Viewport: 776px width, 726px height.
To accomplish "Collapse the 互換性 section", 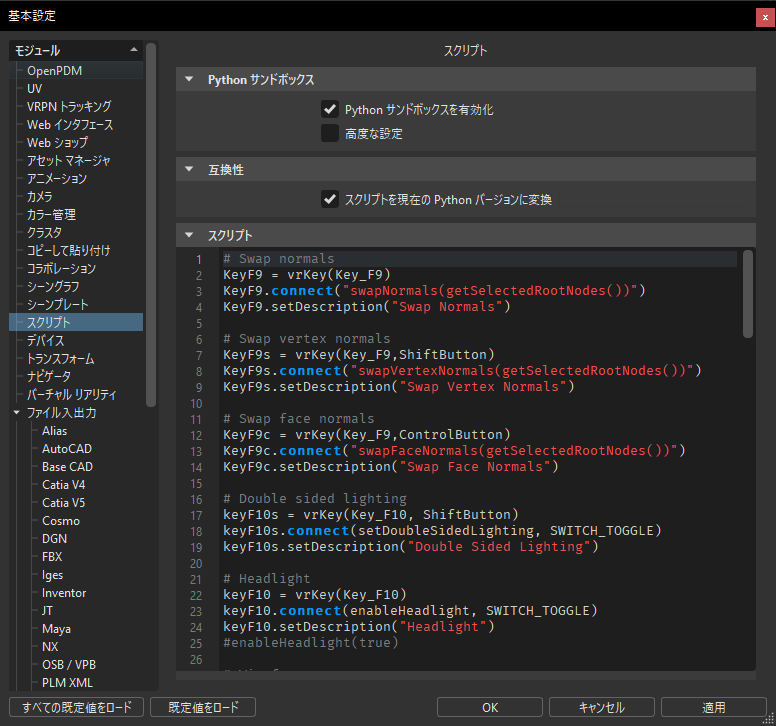I will [189, 169].
